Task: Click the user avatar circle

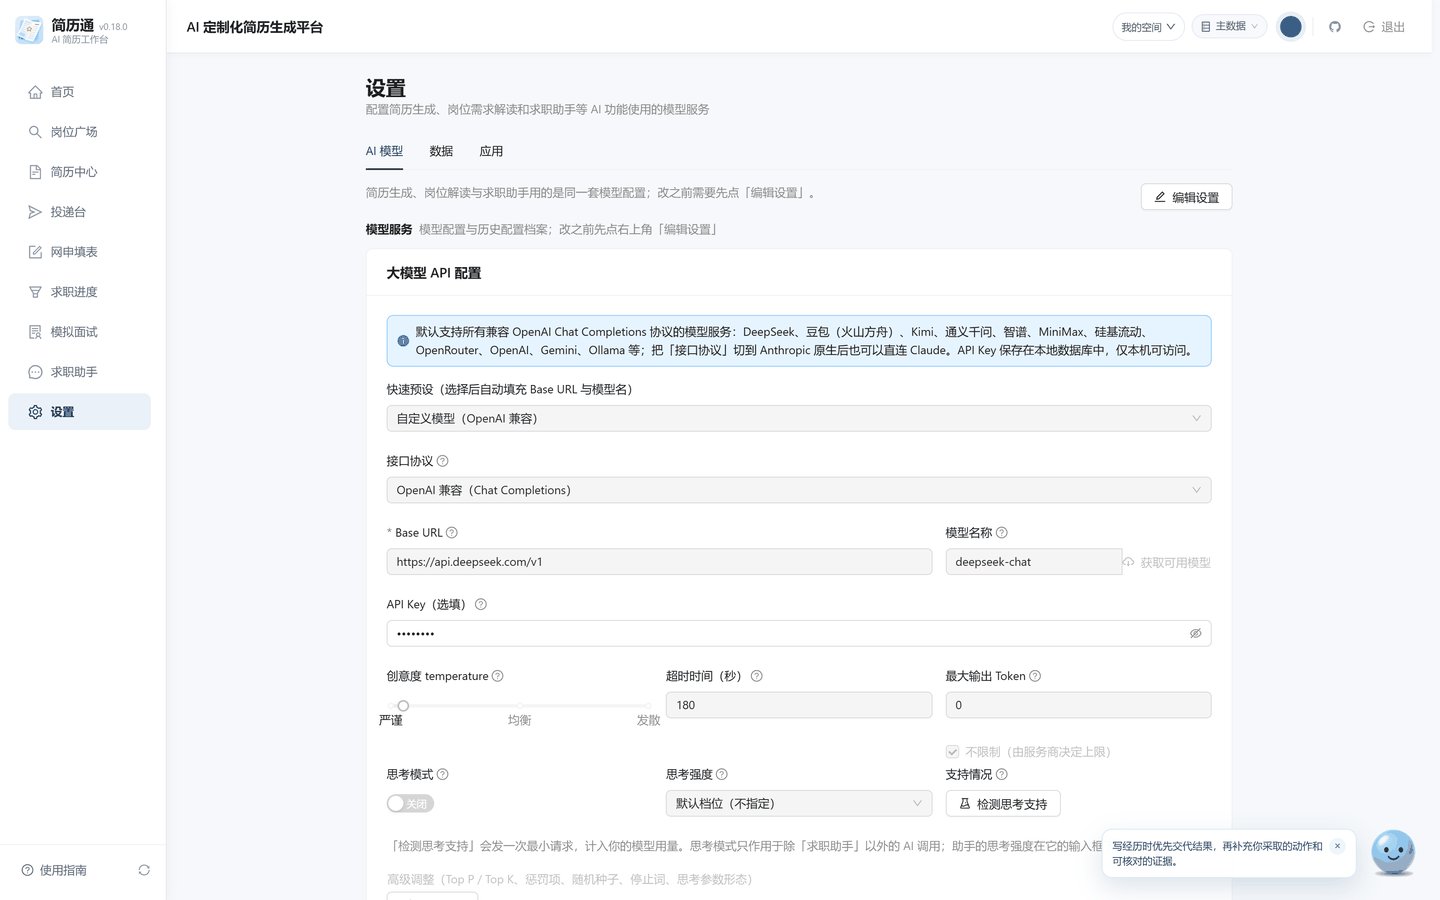Action: [x=1291, y=27]
